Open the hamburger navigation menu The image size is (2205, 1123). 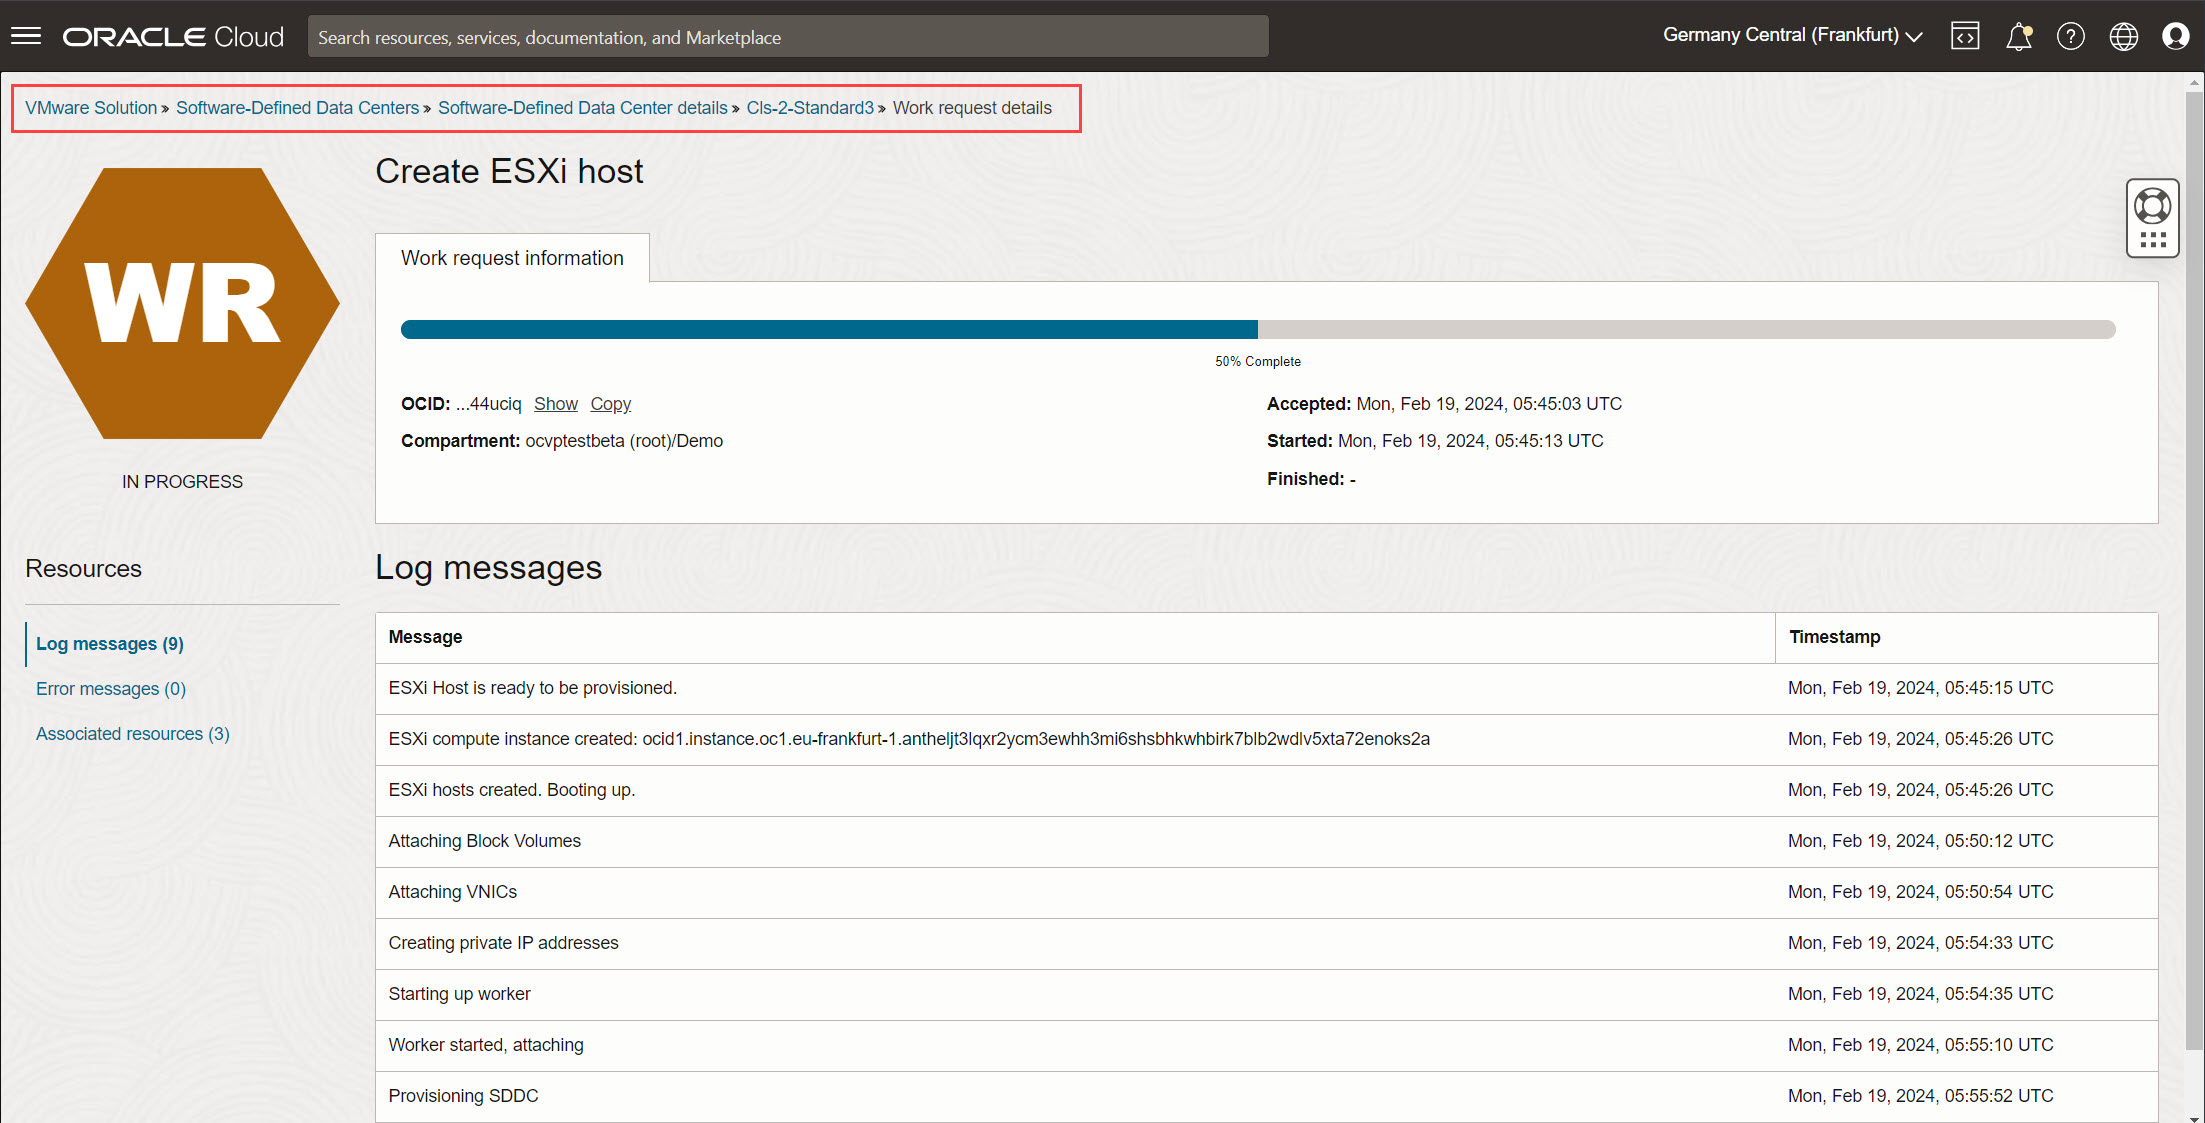[26, 36]
